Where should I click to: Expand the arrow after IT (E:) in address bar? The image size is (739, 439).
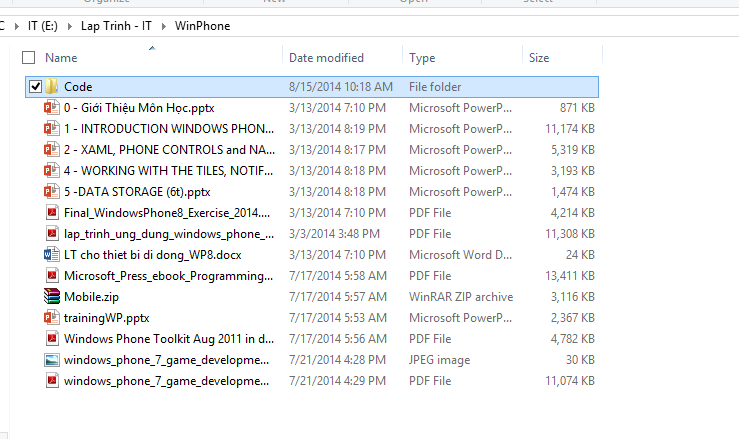point(70,26)
